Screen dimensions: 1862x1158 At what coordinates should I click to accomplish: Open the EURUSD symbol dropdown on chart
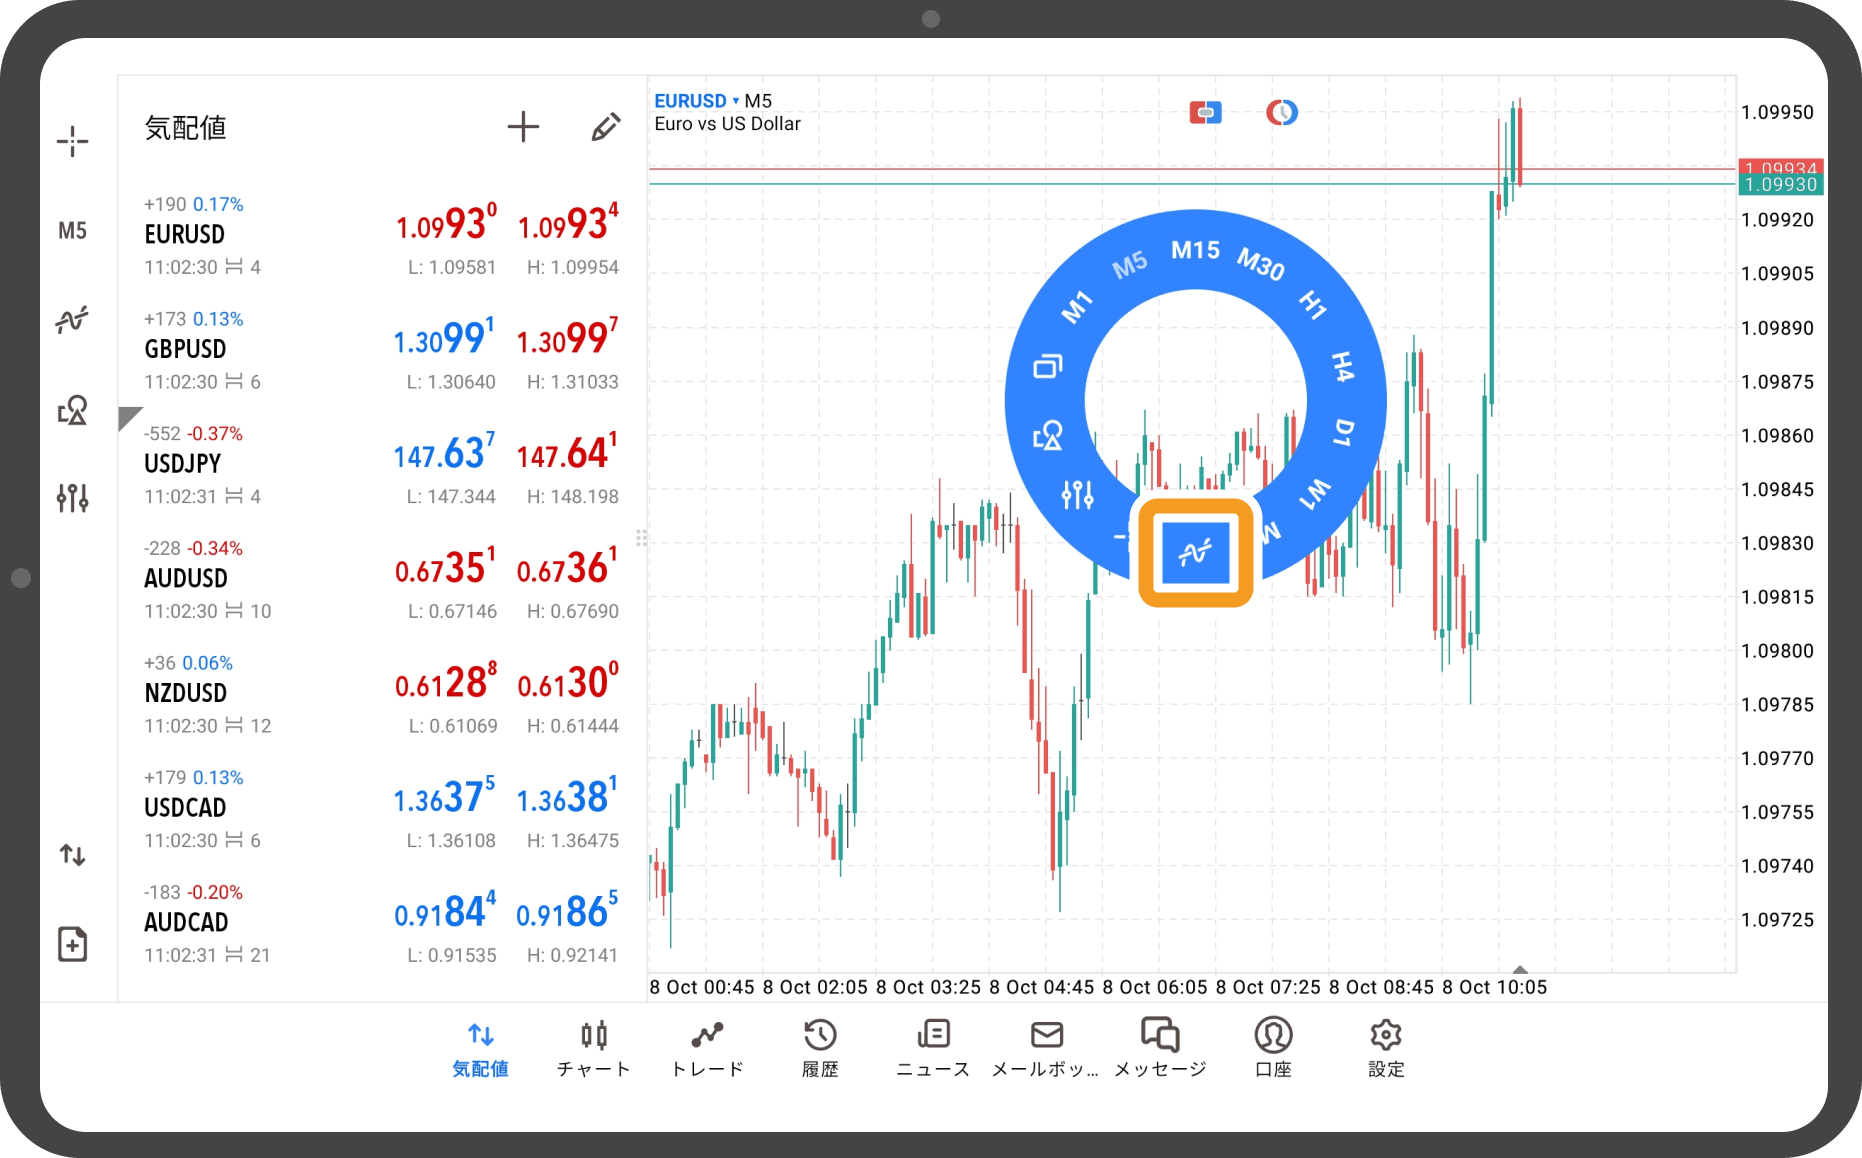(697, 101)
